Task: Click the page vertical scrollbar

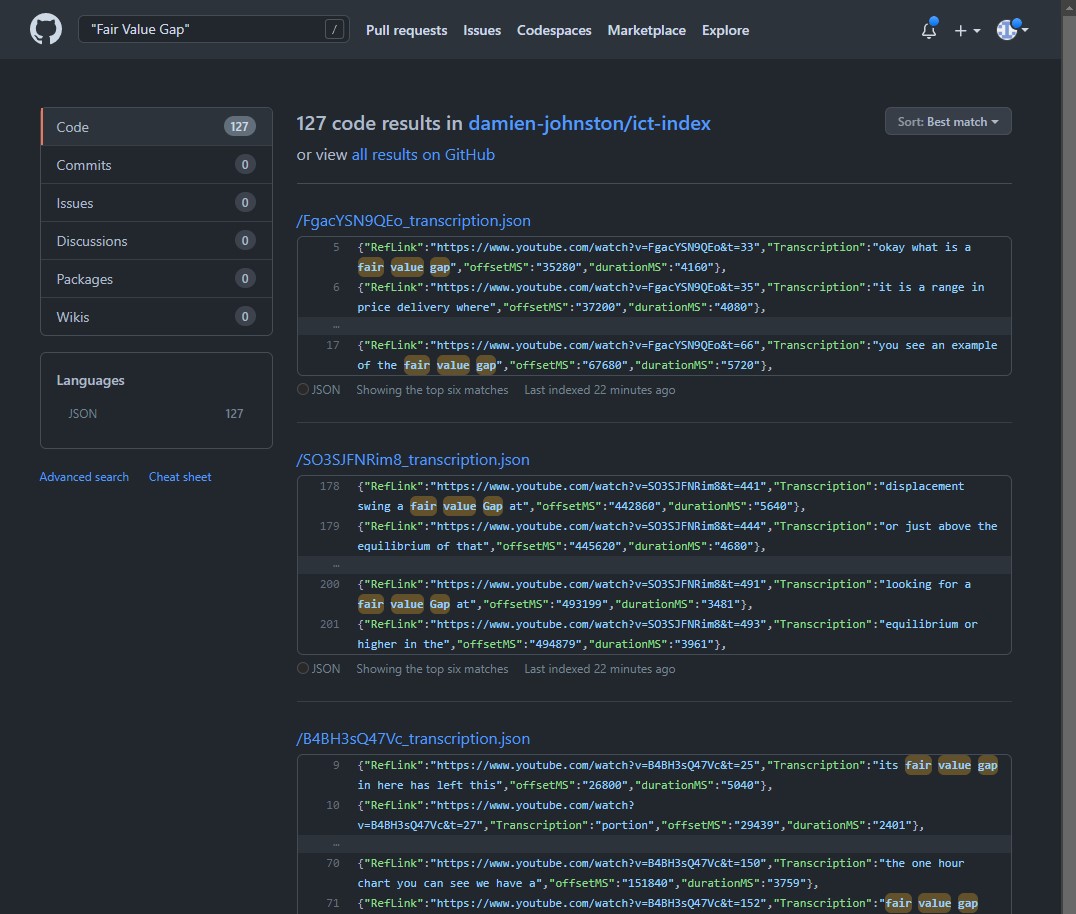Action: click(1068, 457)
